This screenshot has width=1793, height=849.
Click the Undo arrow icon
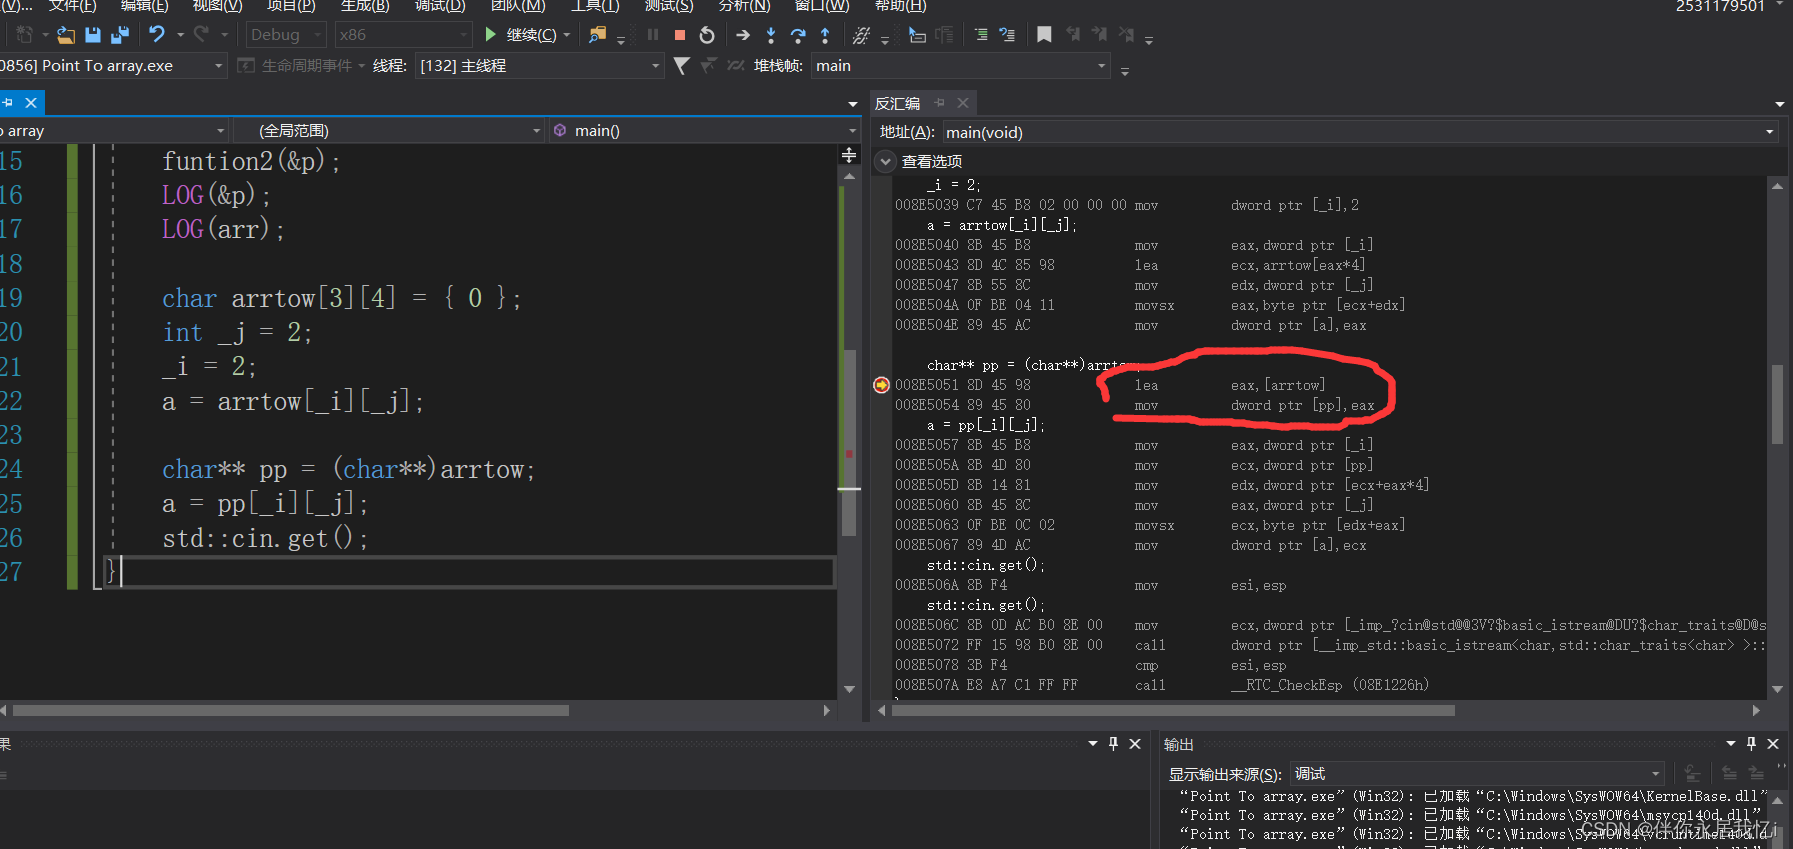pyautogui.click(x=157, y=34)
